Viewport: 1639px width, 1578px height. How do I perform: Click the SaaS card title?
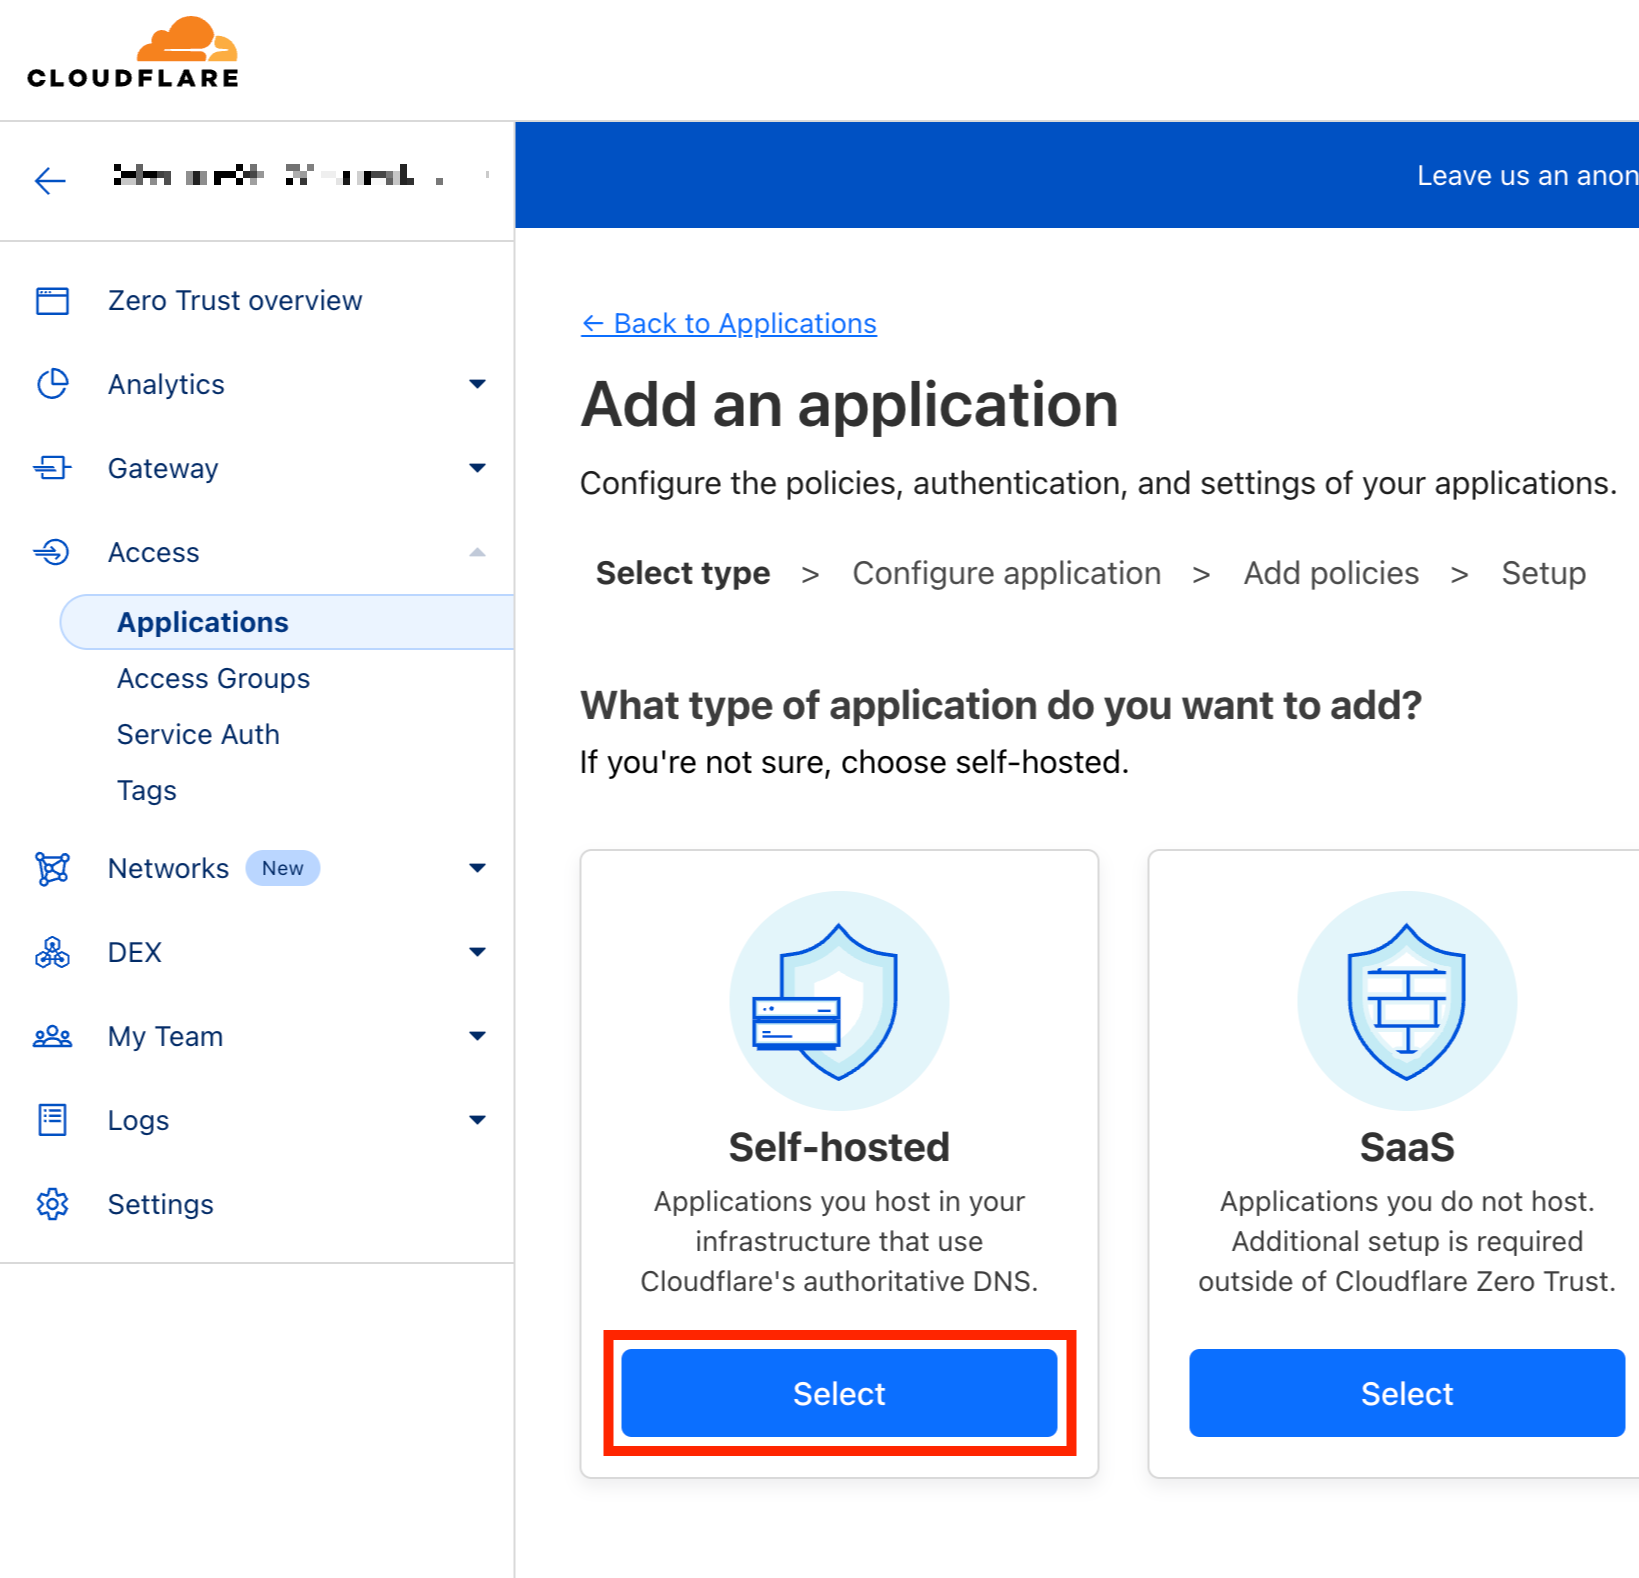click(1407, 1147)
